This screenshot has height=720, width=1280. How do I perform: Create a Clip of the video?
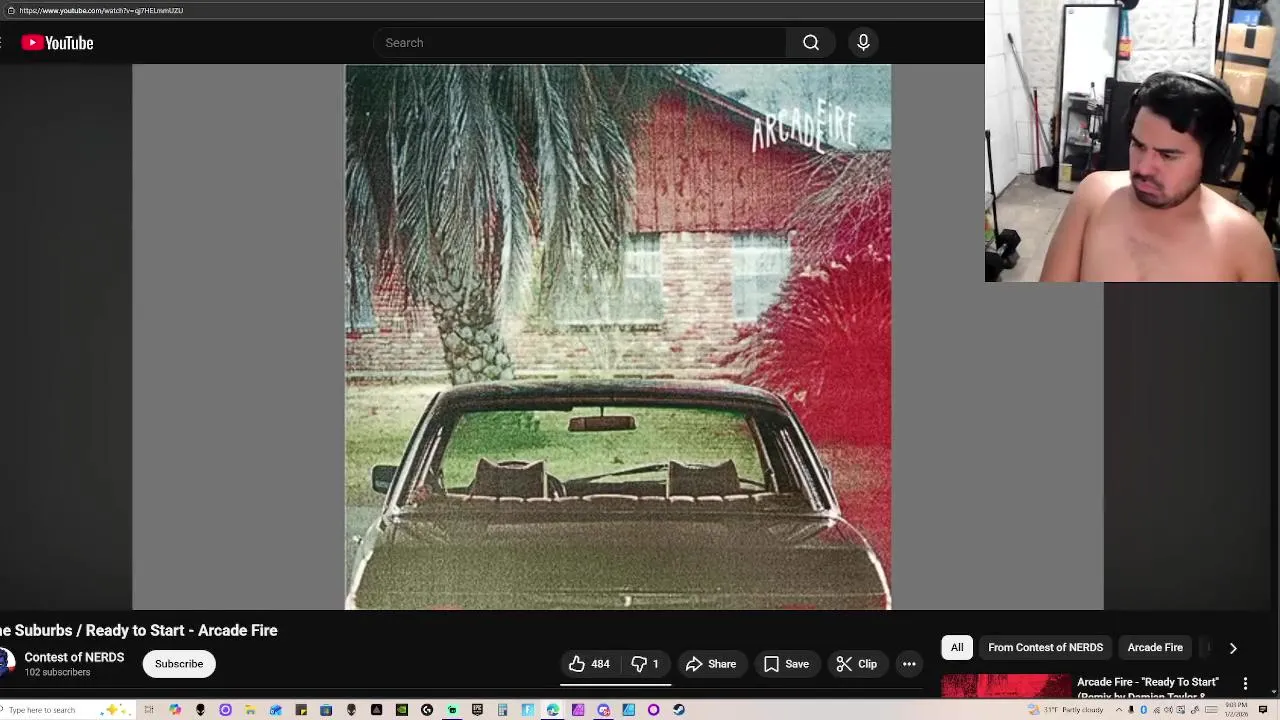(x=857, y=664)
